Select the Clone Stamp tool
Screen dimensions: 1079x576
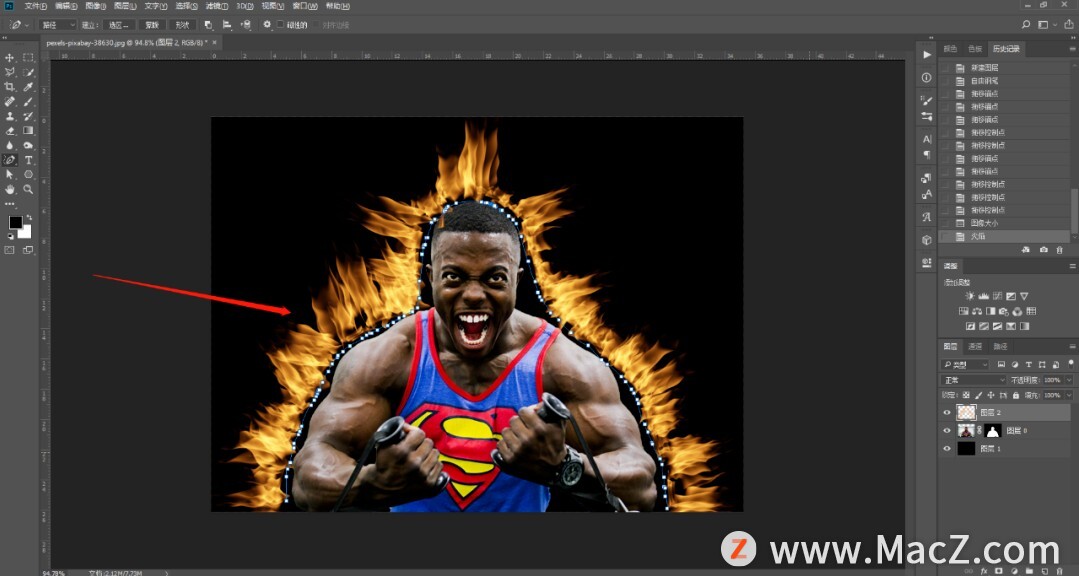click(10, 116)
